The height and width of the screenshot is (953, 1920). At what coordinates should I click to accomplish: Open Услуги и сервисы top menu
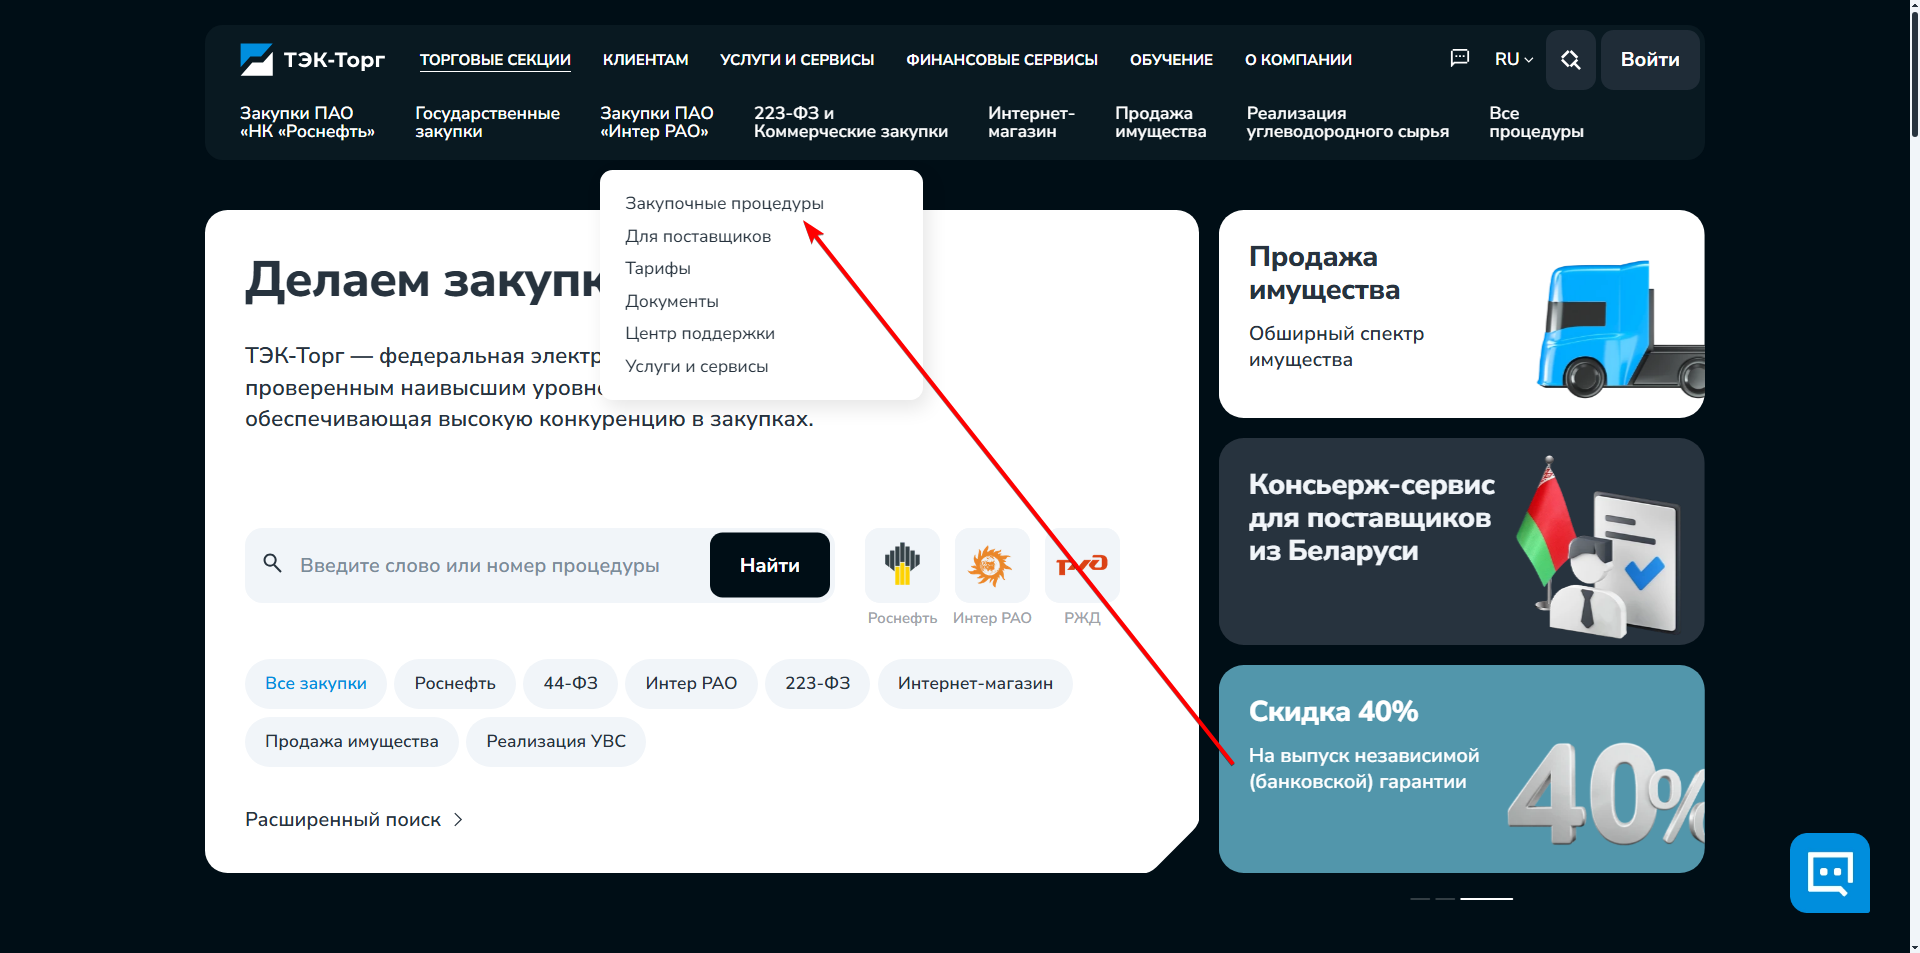tap(797, 60)
